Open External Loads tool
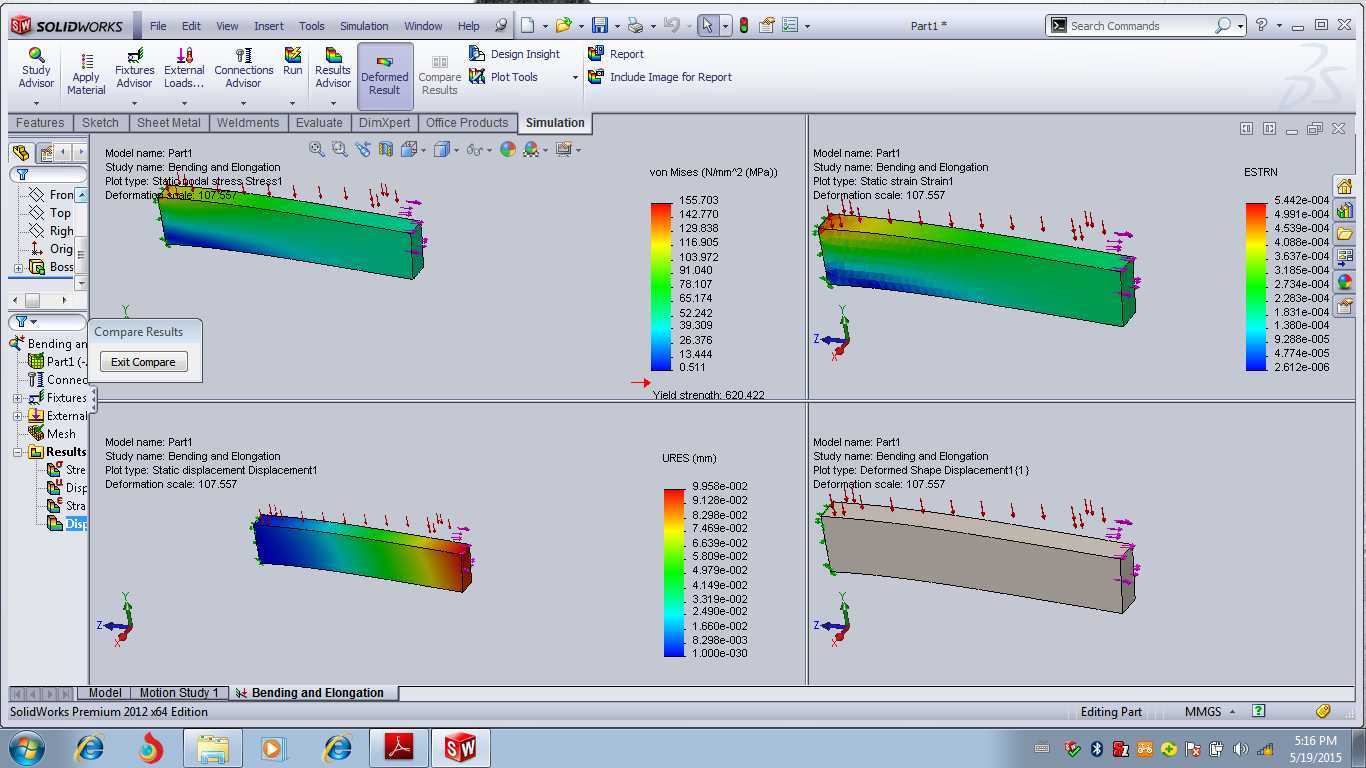 (184, 68)
